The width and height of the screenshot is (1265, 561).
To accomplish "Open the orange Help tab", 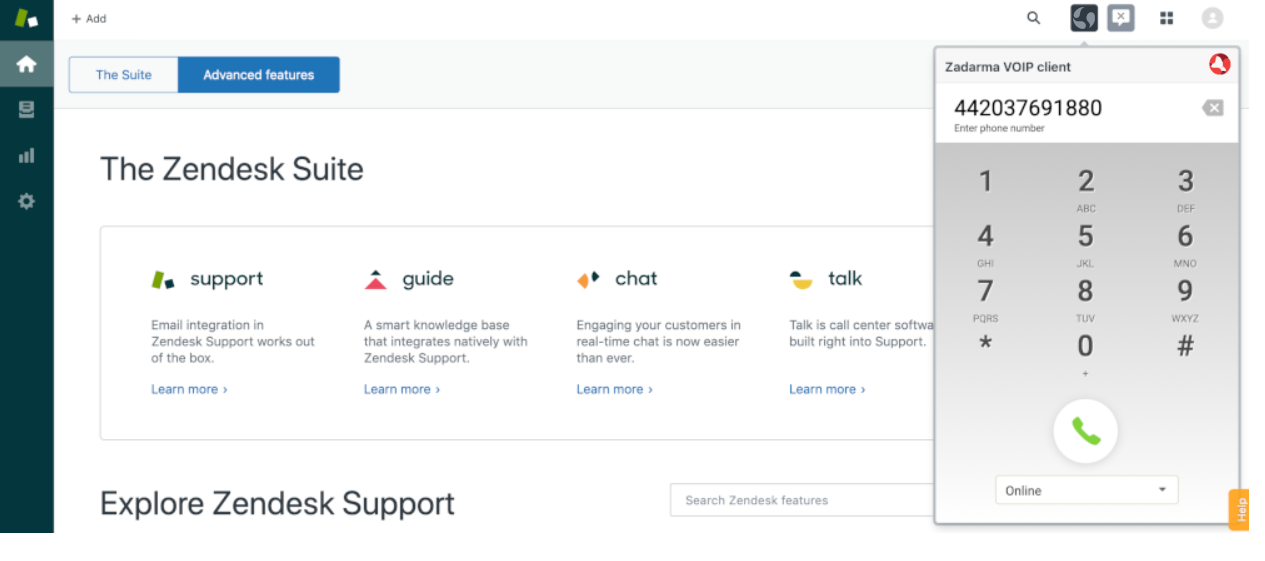I will tap(1240, 509).
